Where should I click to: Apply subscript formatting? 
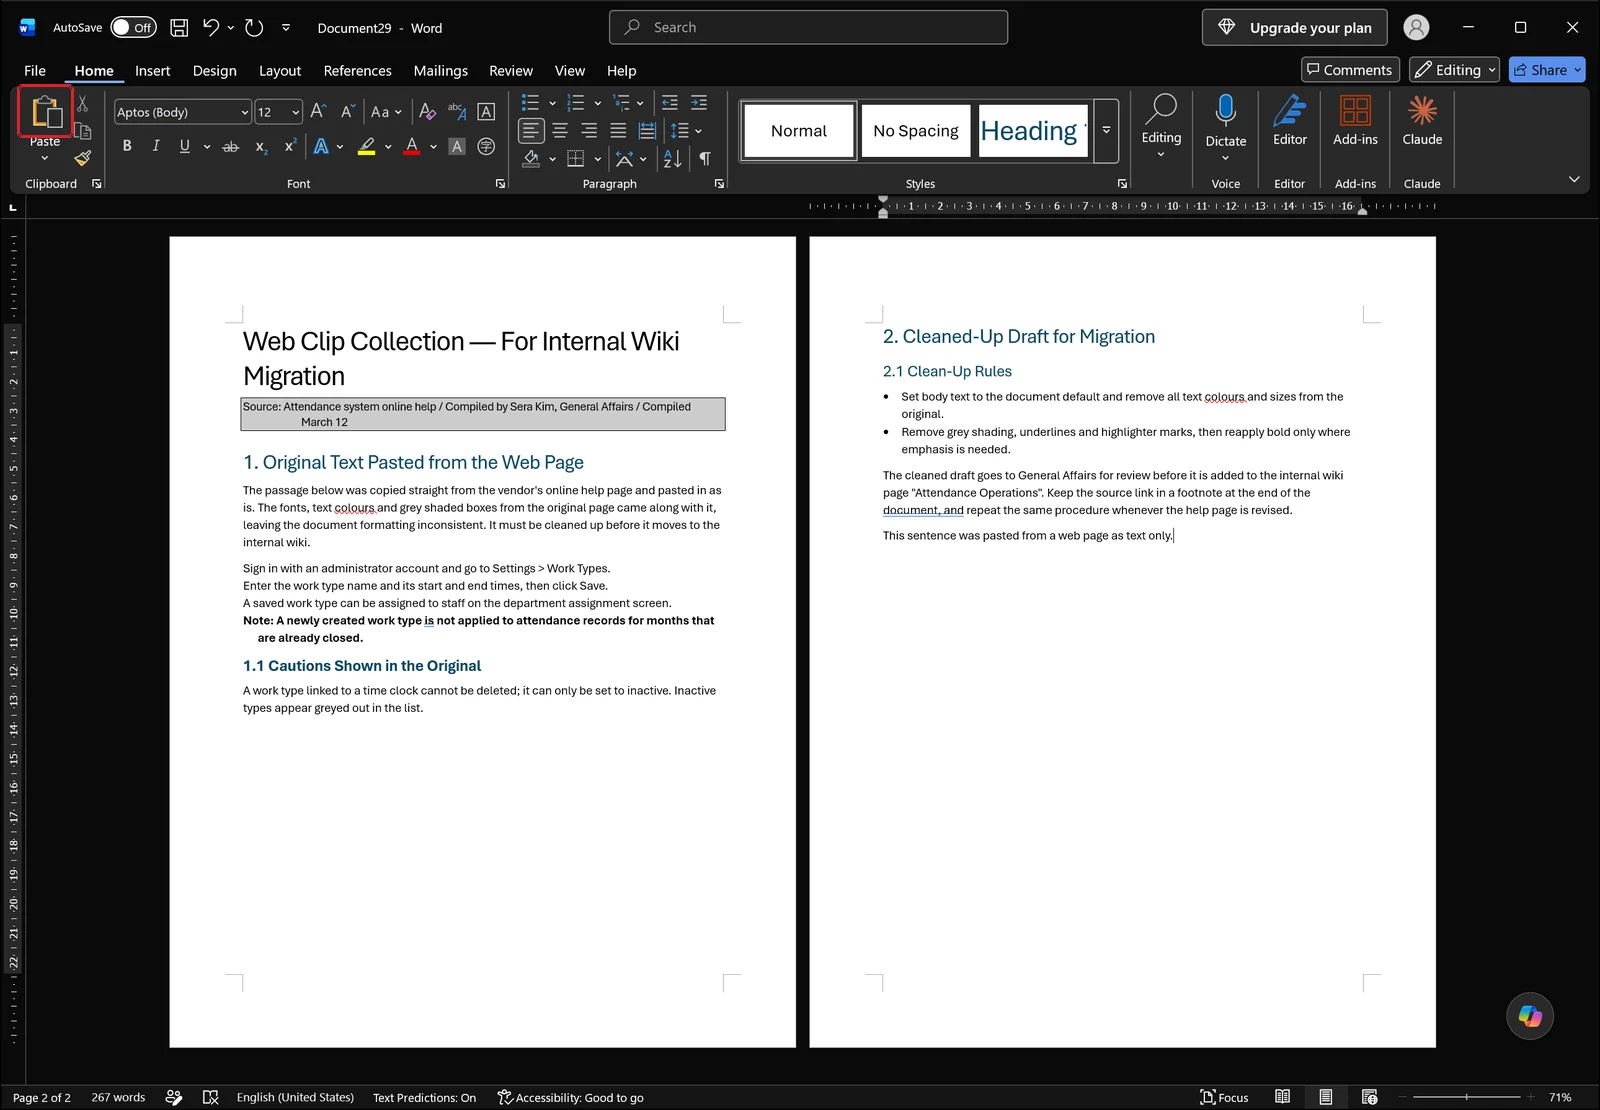point(261,146)
